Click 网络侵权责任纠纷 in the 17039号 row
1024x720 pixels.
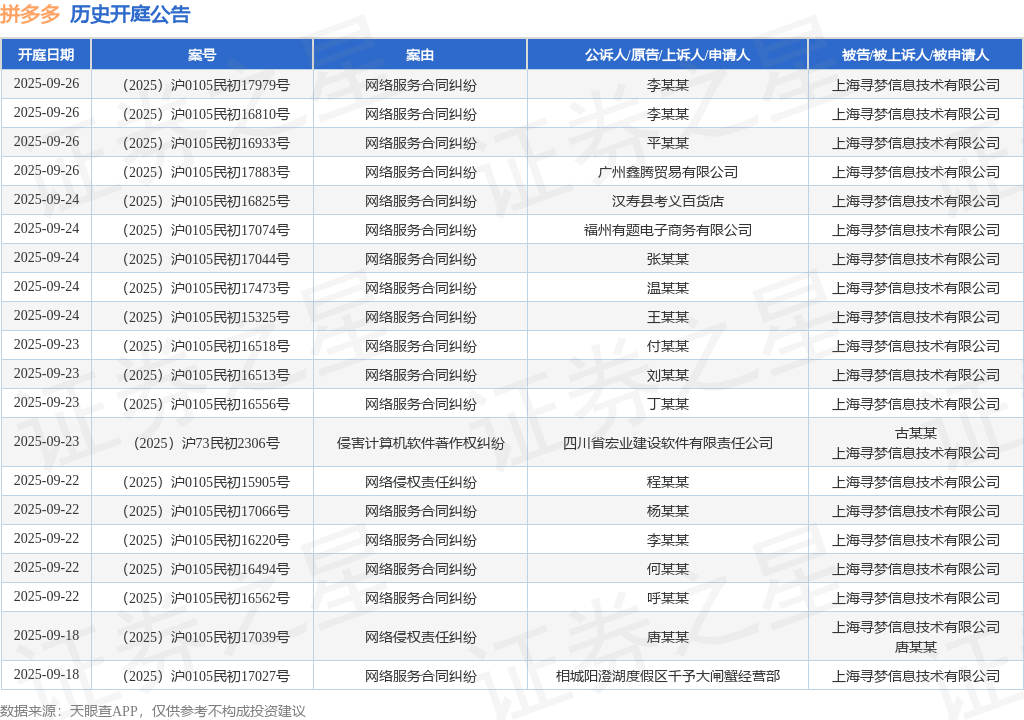pos(420,637)
